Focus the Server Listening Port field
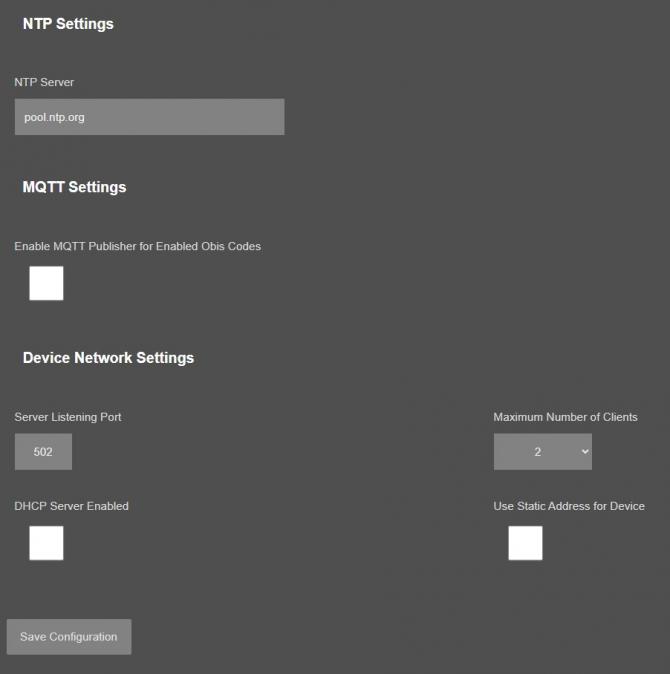 click(x=43, y=452)
